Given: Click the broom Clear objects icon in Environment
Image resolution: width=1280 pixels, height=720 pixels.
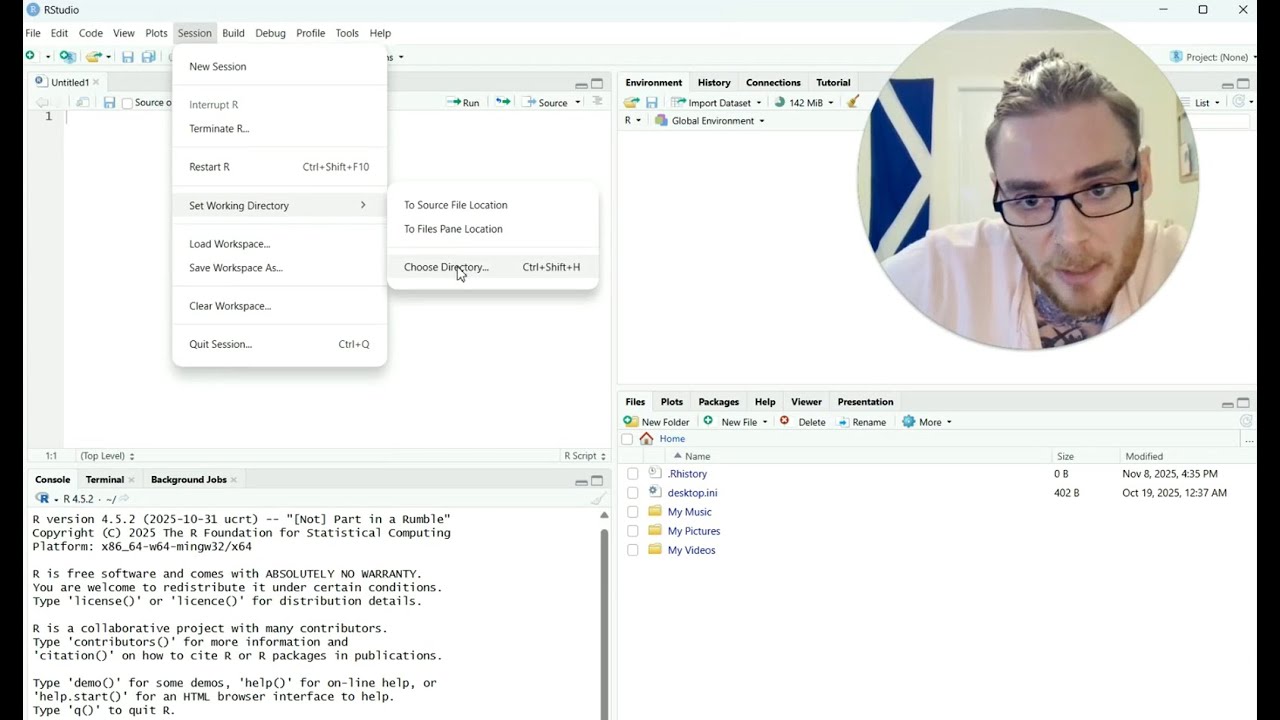Looking at the screenshot, I should pyautogui.click(x=853, y=102).
